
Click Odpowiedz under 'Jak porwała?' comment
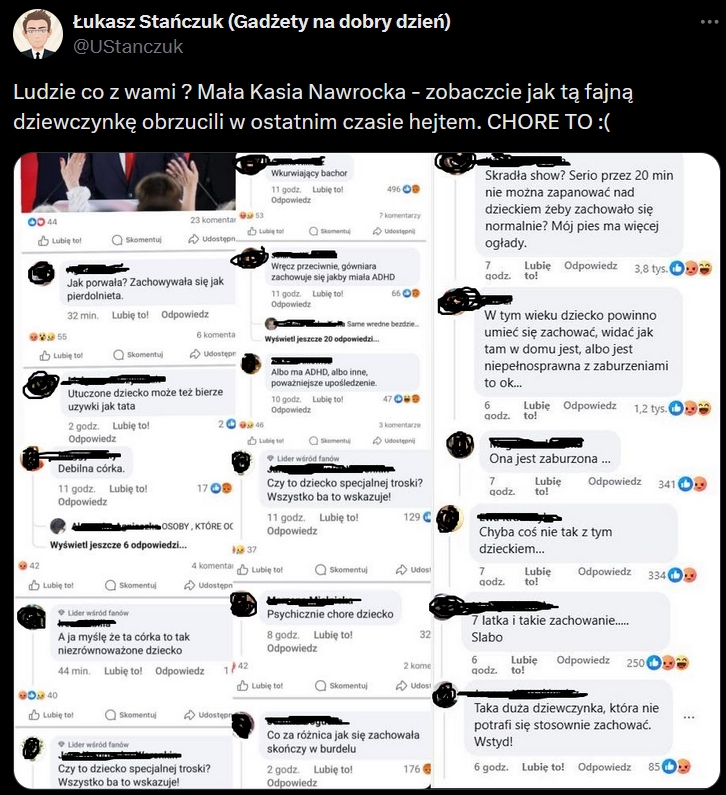coord(185,314)
